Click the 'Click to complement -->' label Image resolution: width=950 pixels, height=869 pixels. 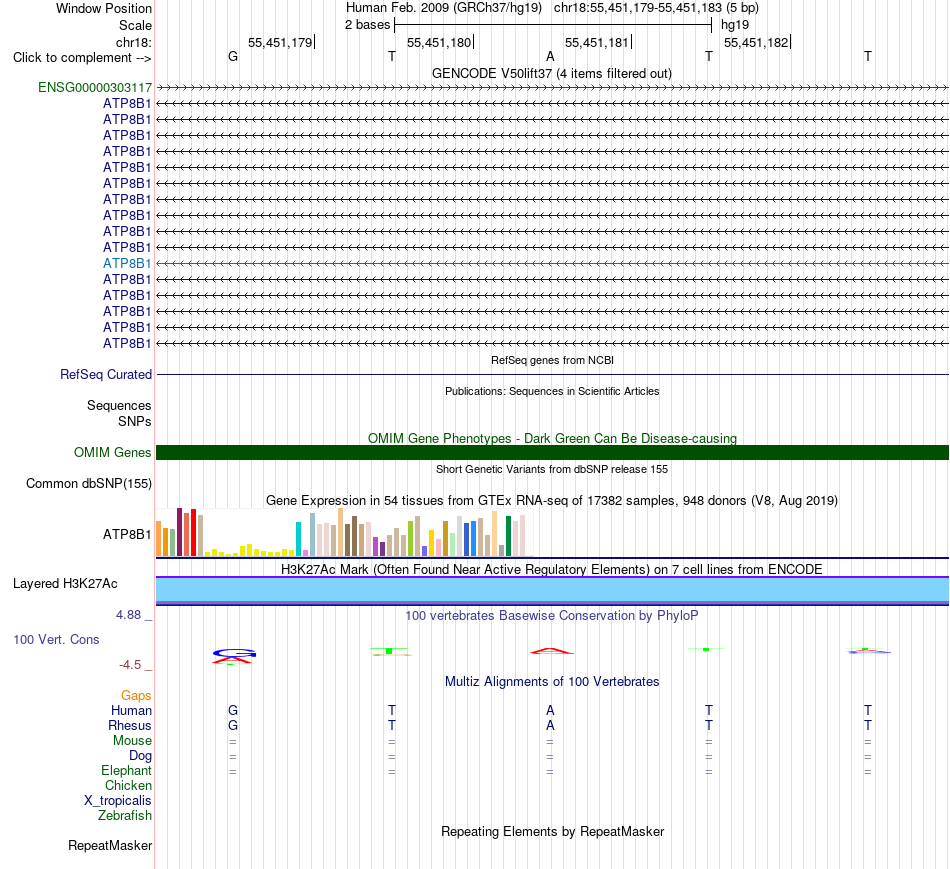(82, 58)
